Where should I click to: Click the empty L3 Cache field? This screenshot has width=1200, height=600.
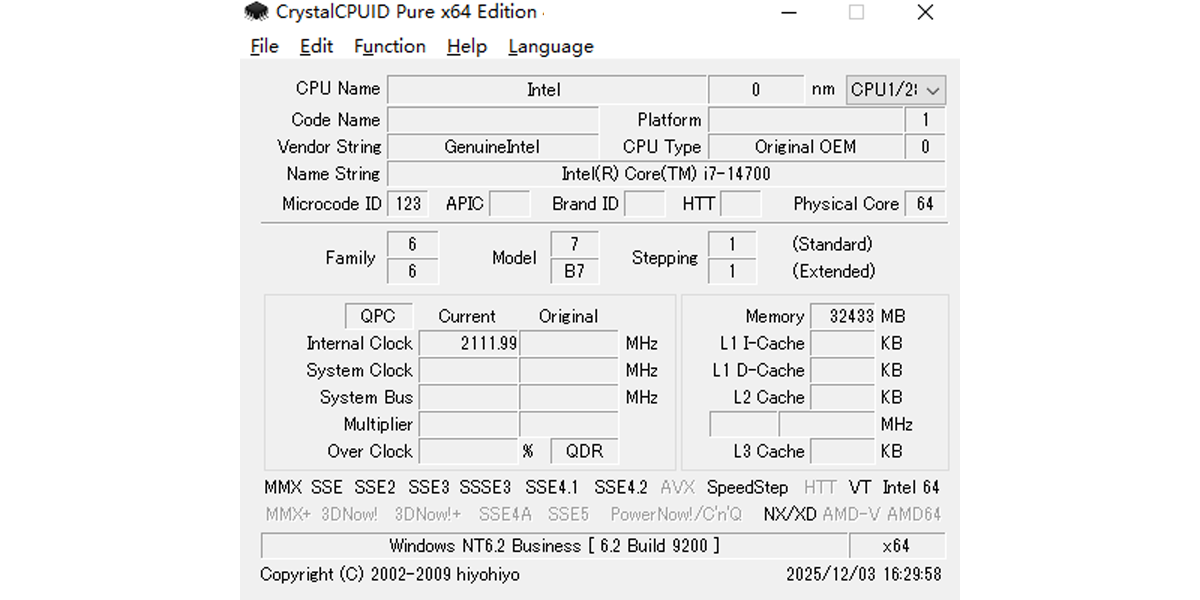click(x=843, y=451)
